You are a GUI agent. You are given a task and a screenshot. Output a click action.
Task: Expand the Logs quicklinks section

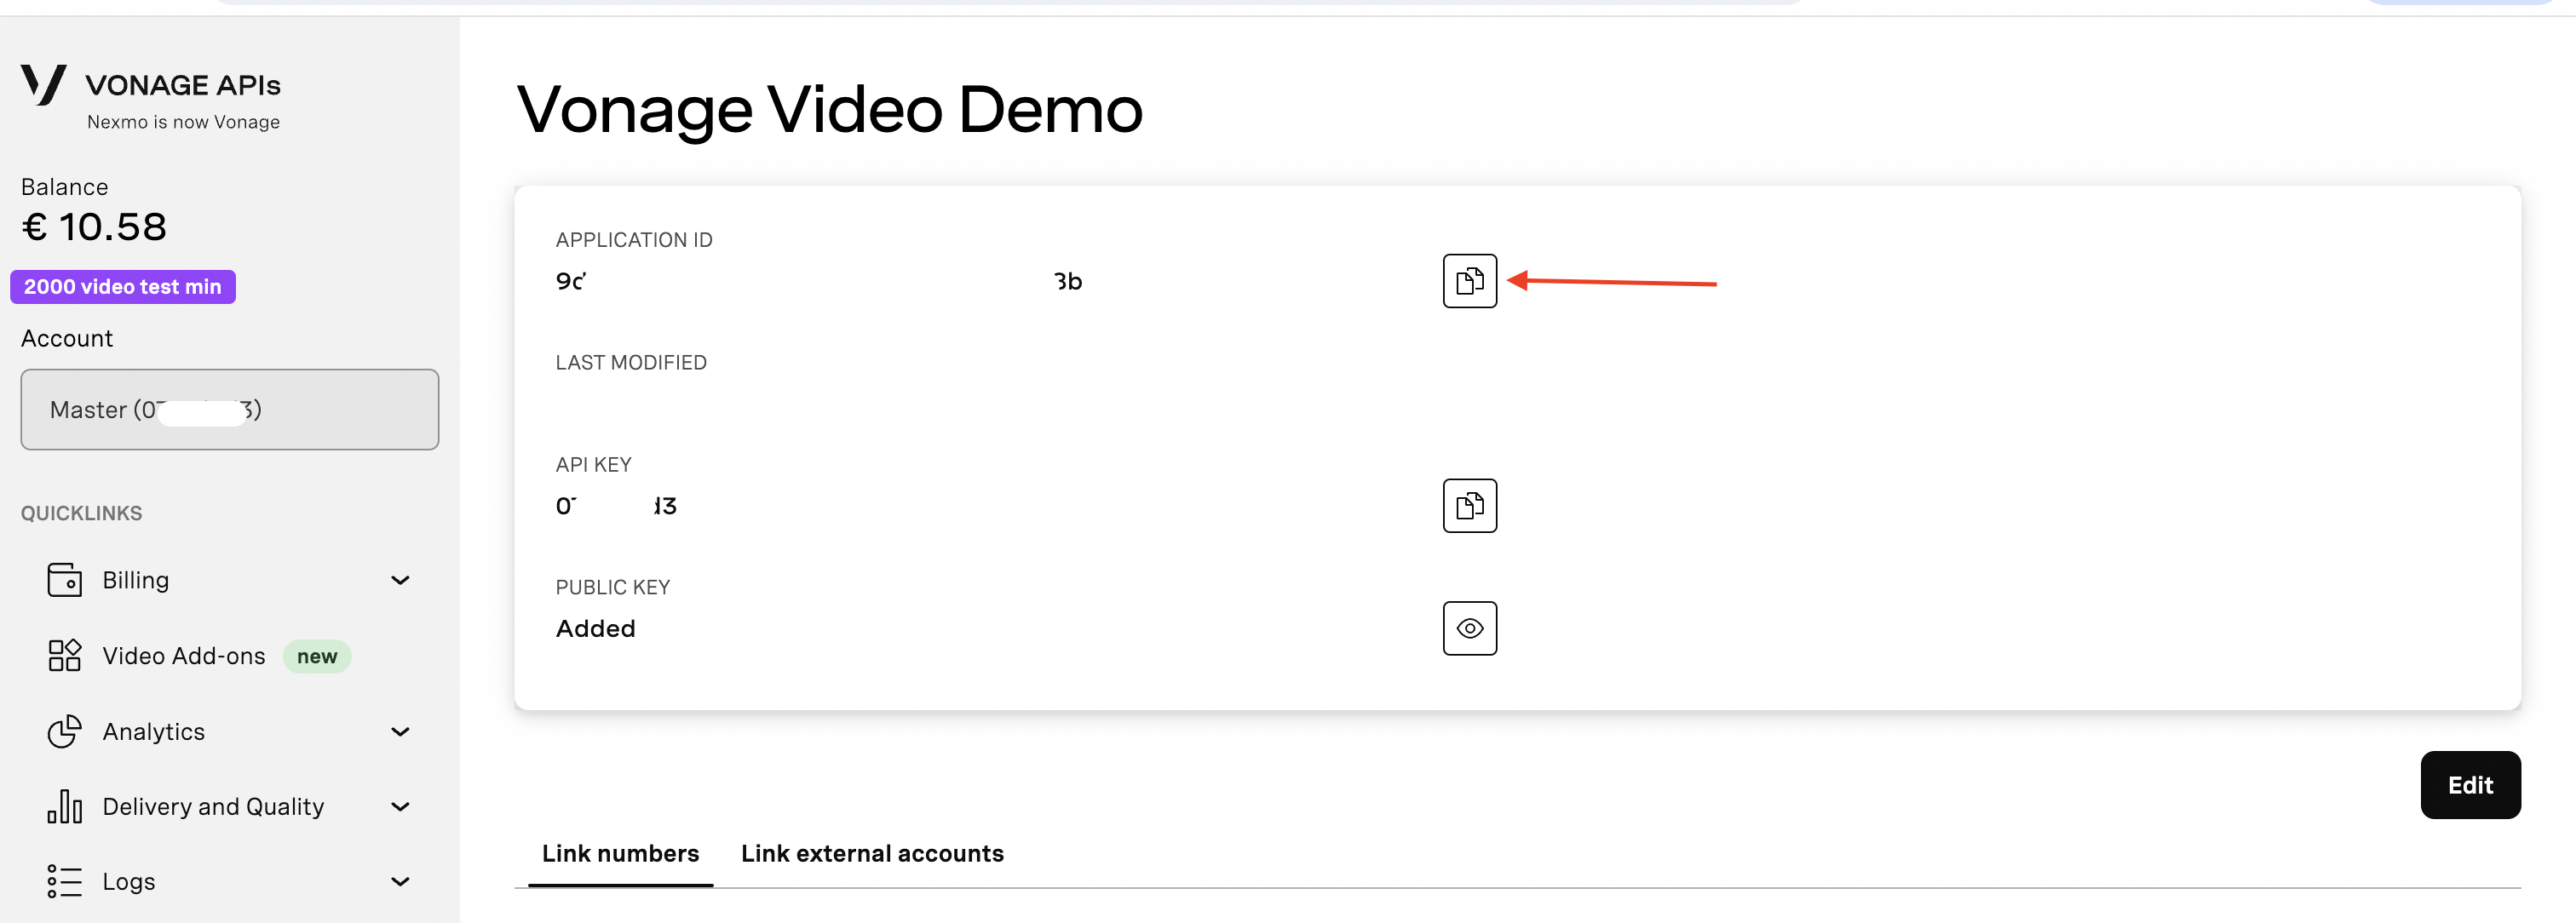(401, 881)
